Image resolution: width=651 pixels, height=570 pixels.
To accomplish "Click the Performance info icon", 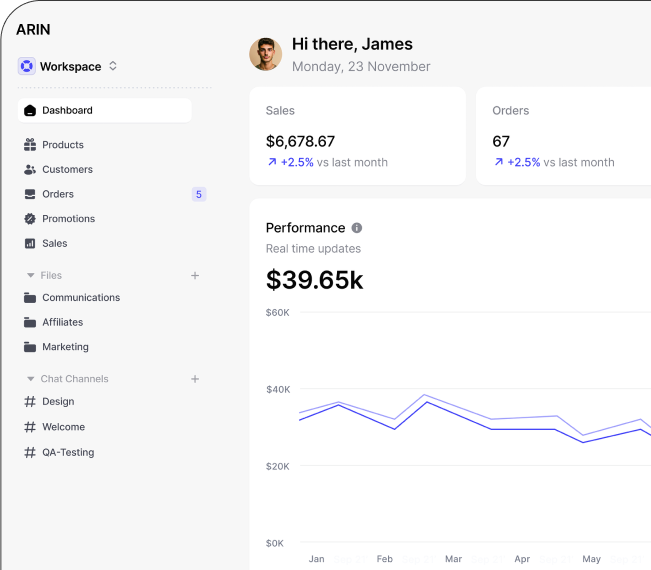I will pyautogui.click(x=357, y=228).
